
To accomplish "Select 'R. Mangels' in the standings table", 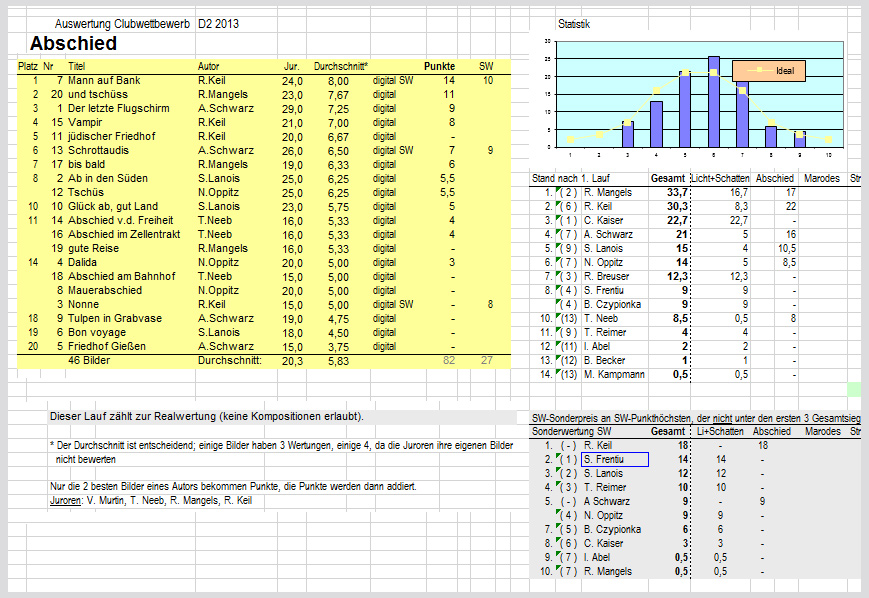I will [607, 192].
